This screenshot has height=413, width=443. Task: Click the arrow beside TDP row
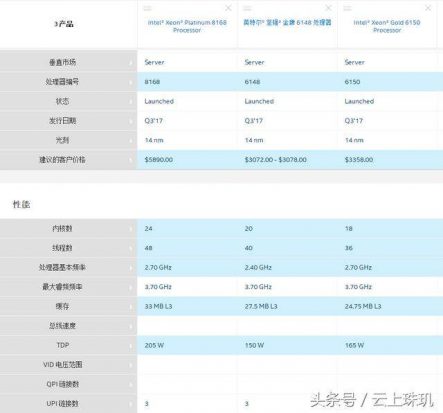click(x=131, y=346)
